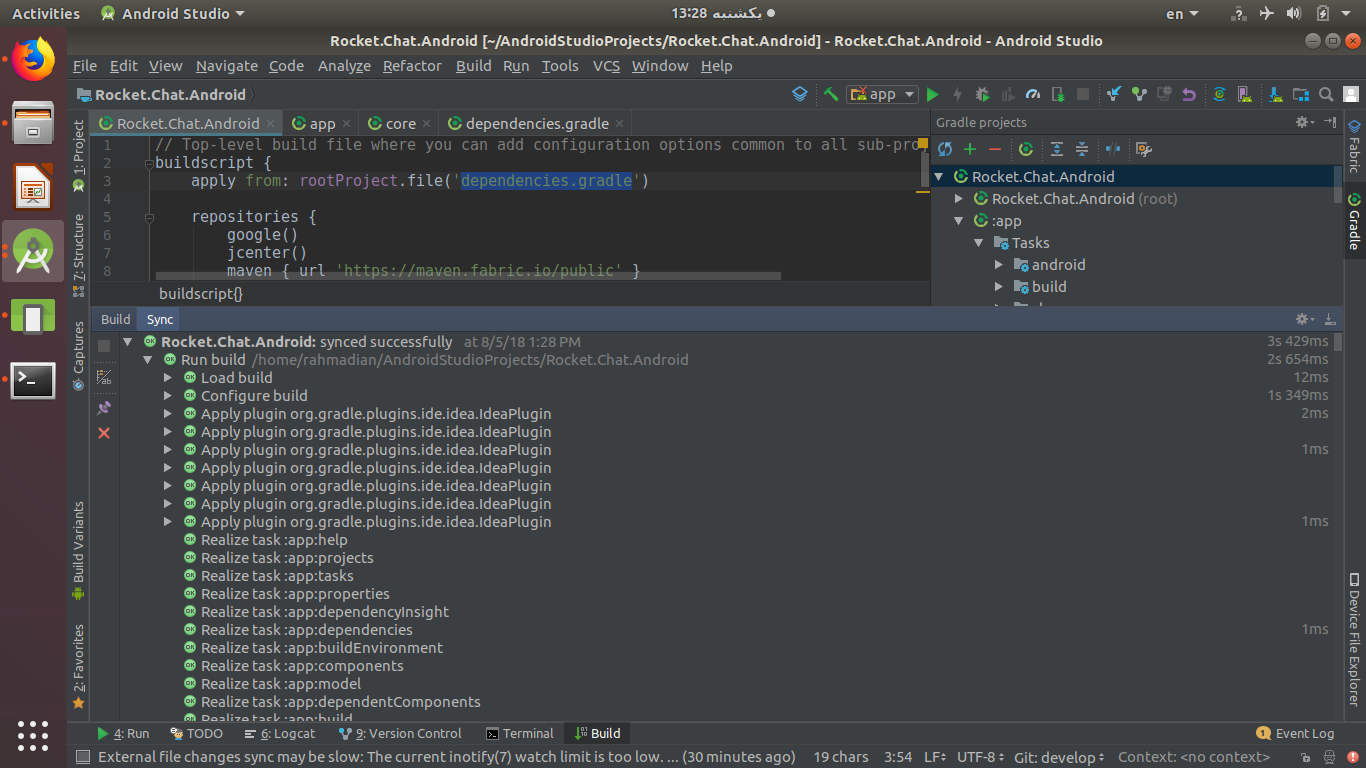This screenshot has width=1366, height=768.
Task: Expand all in Gradle projects panel
Action: 1057,149
